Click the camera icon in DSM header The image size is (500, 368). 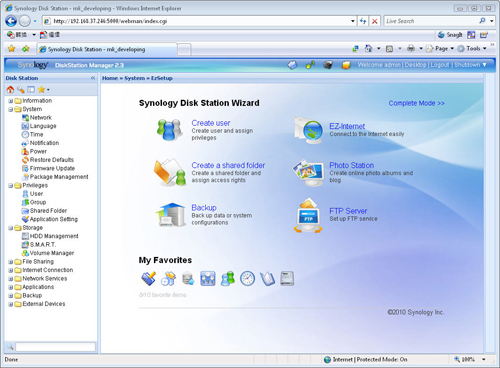click(328, 65)
